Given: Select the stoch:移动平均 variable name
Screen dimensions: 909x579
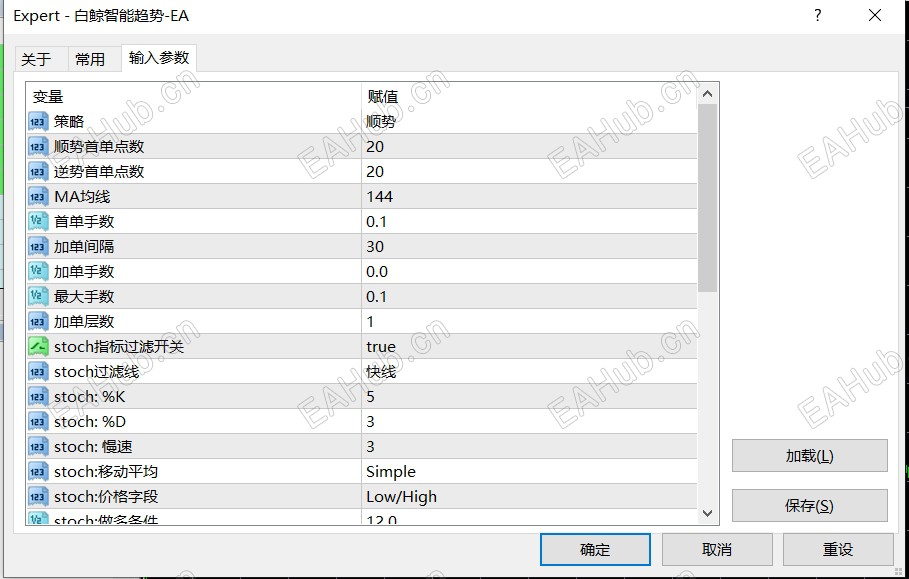Looking at the screenshot, I should coord(106,472).
